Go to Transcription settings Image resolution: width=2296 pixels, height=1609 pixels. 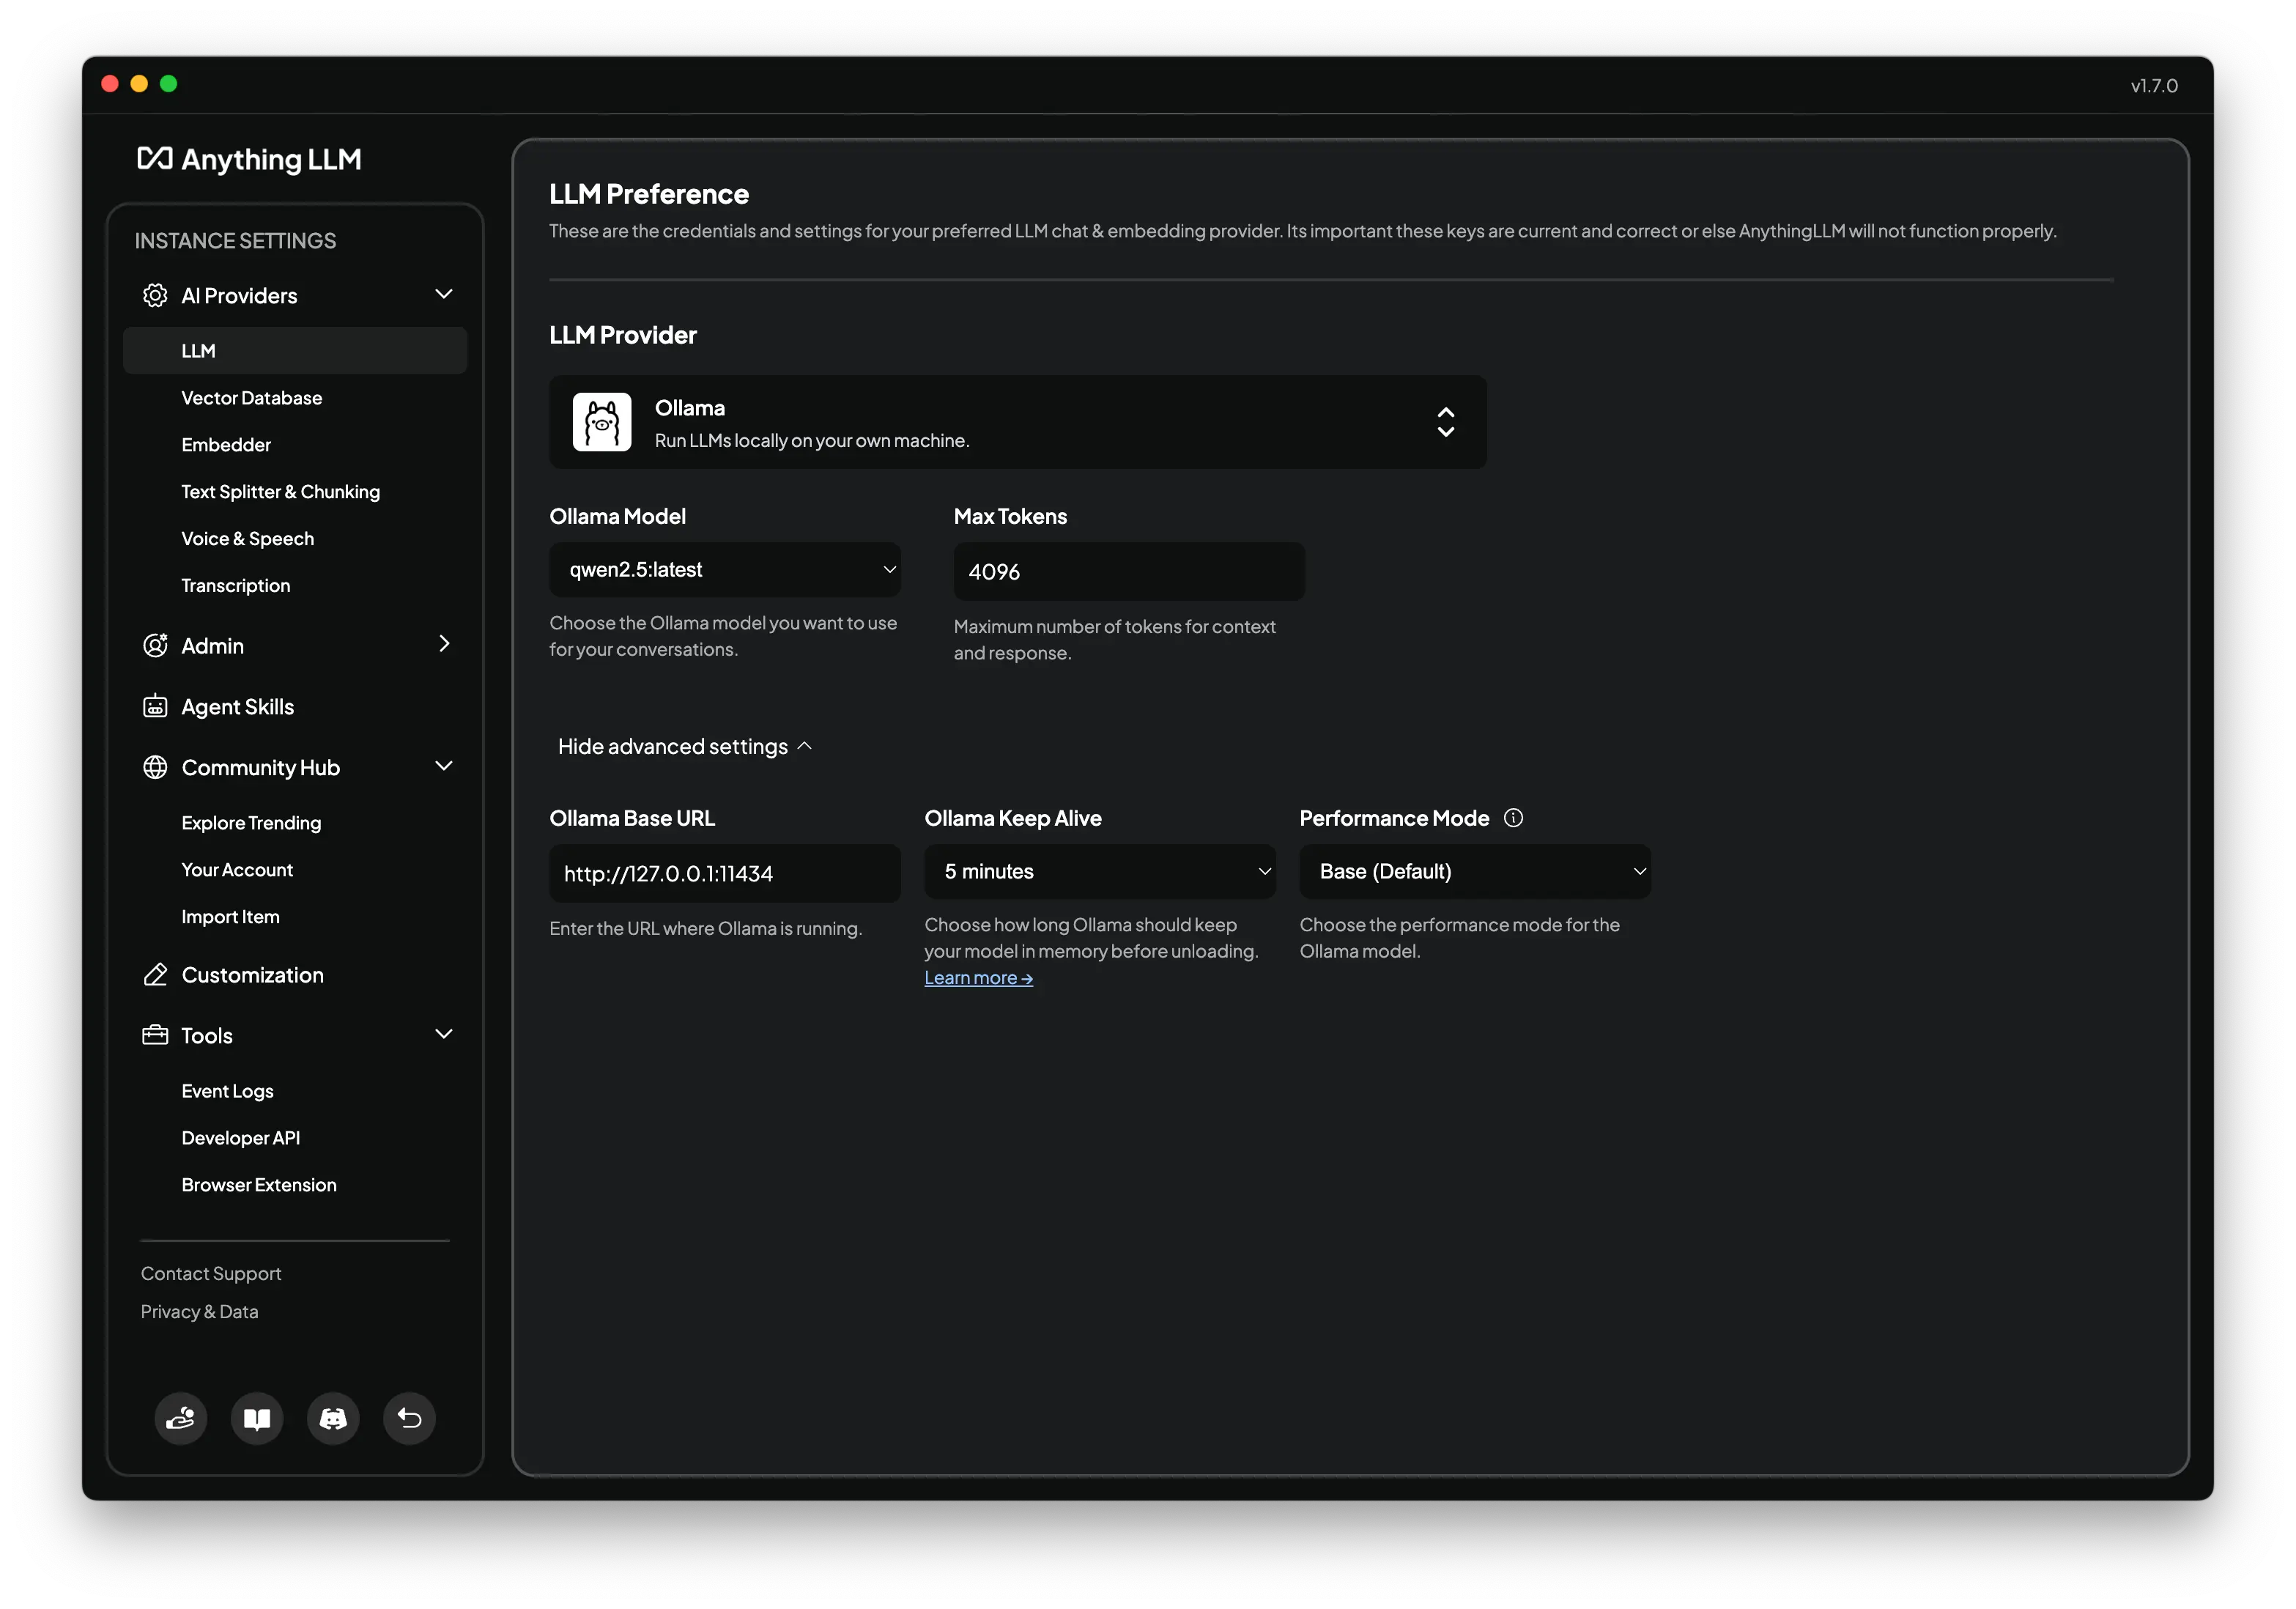pos(236,586)
